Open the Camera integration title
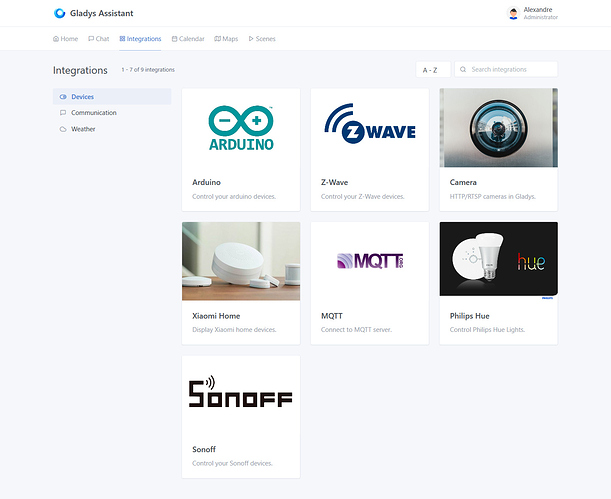The width and height of the screenshot is (611, 499). coord(463,182)
